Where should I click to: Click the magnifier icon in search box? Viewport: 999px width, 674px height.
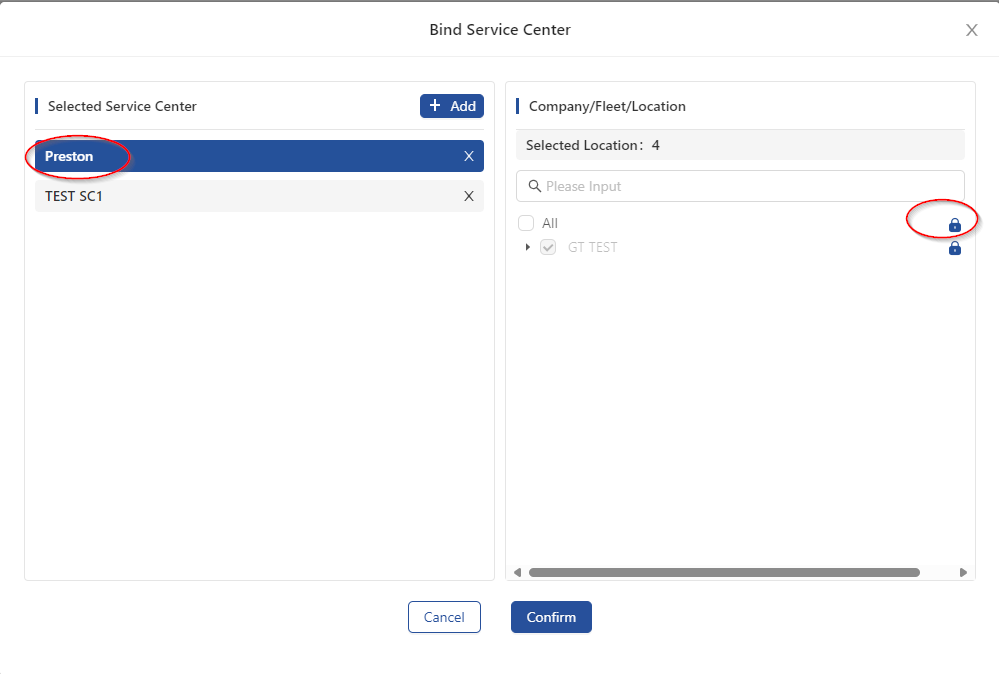[x=534, y=186]
